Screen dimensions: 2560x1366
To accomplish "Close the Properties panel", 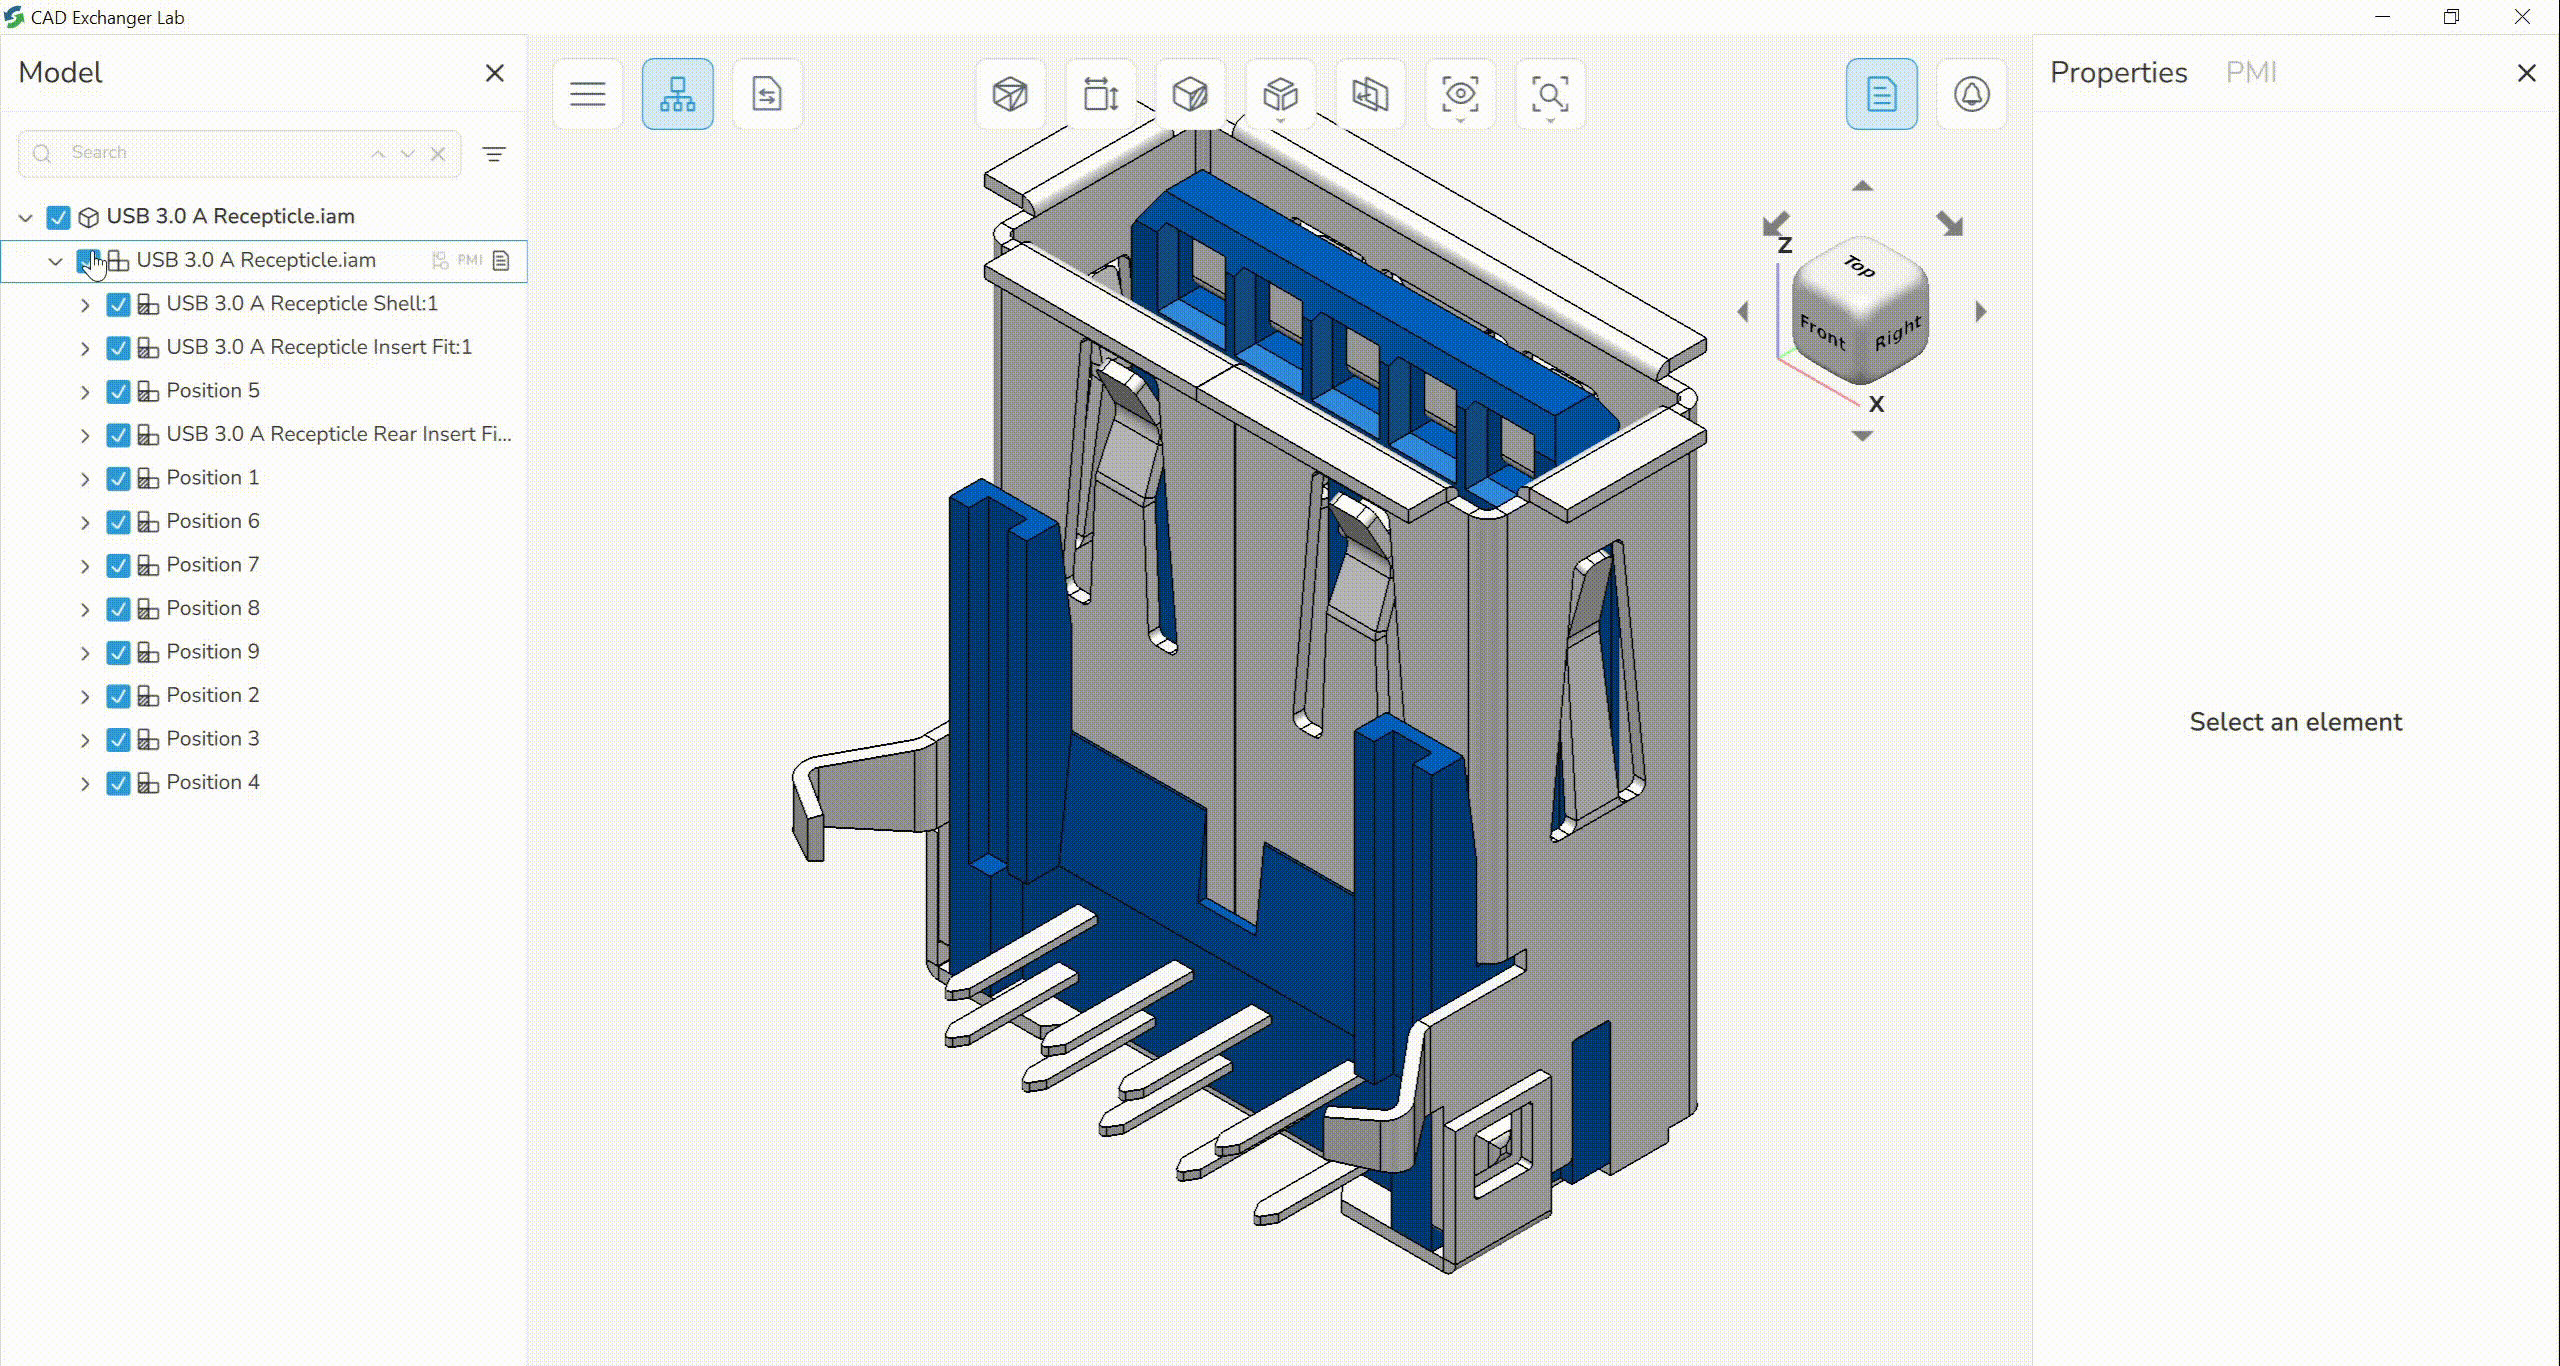I will pos(2526,73).
